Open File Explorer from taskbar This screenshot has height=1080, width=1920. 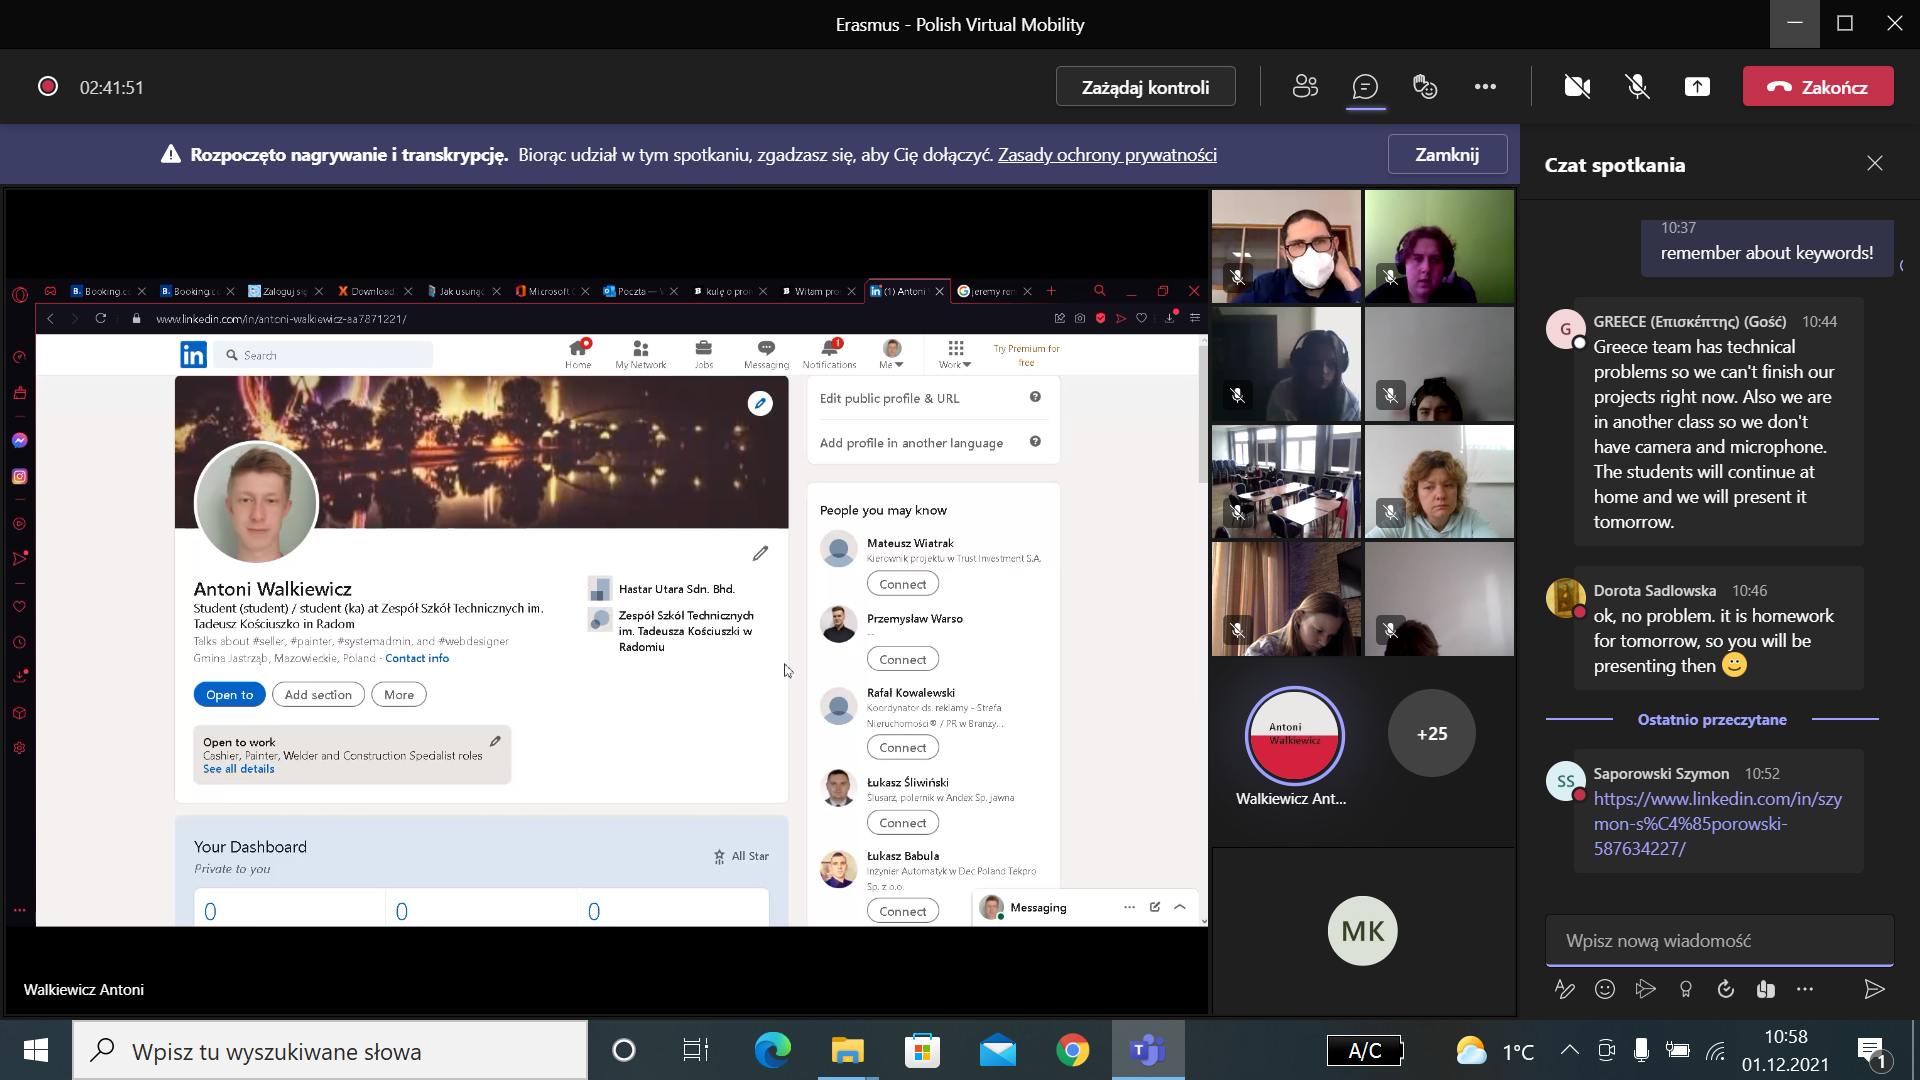coord(847,1051)
